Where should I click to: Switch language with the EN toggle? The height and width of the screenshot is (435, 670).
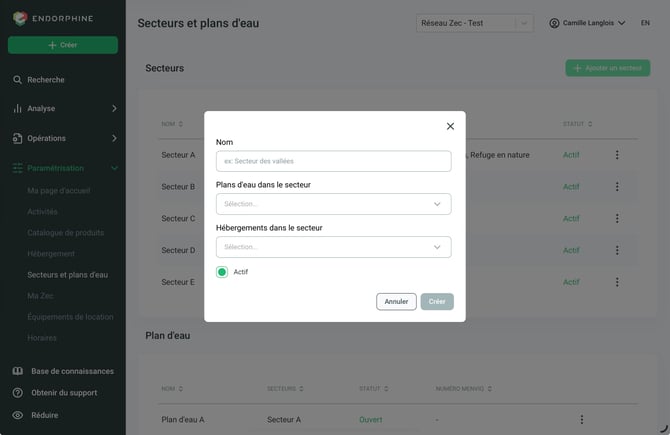tap(645, 23)
